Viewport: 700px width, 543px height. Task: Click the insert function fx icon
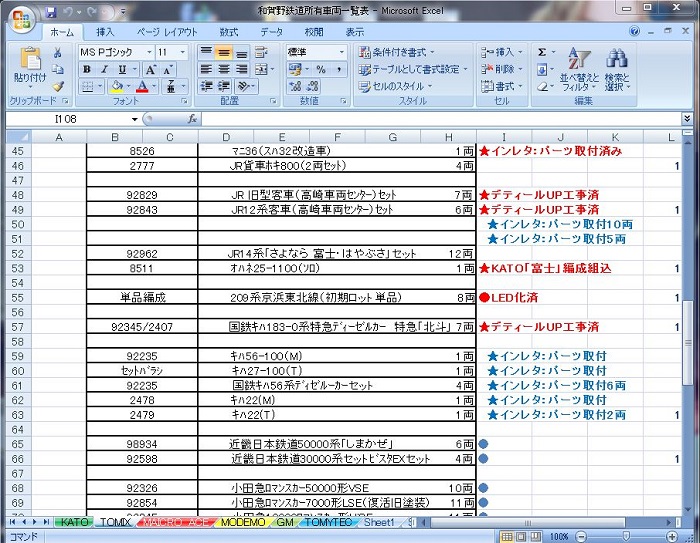pyautogui.click(x=192, y=119)
